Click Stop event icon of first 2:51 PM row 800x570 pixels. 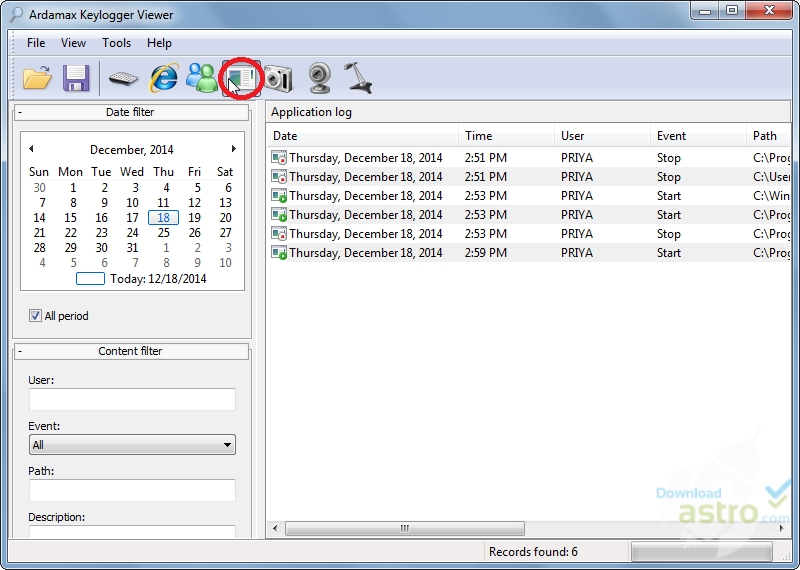(279, 158)
